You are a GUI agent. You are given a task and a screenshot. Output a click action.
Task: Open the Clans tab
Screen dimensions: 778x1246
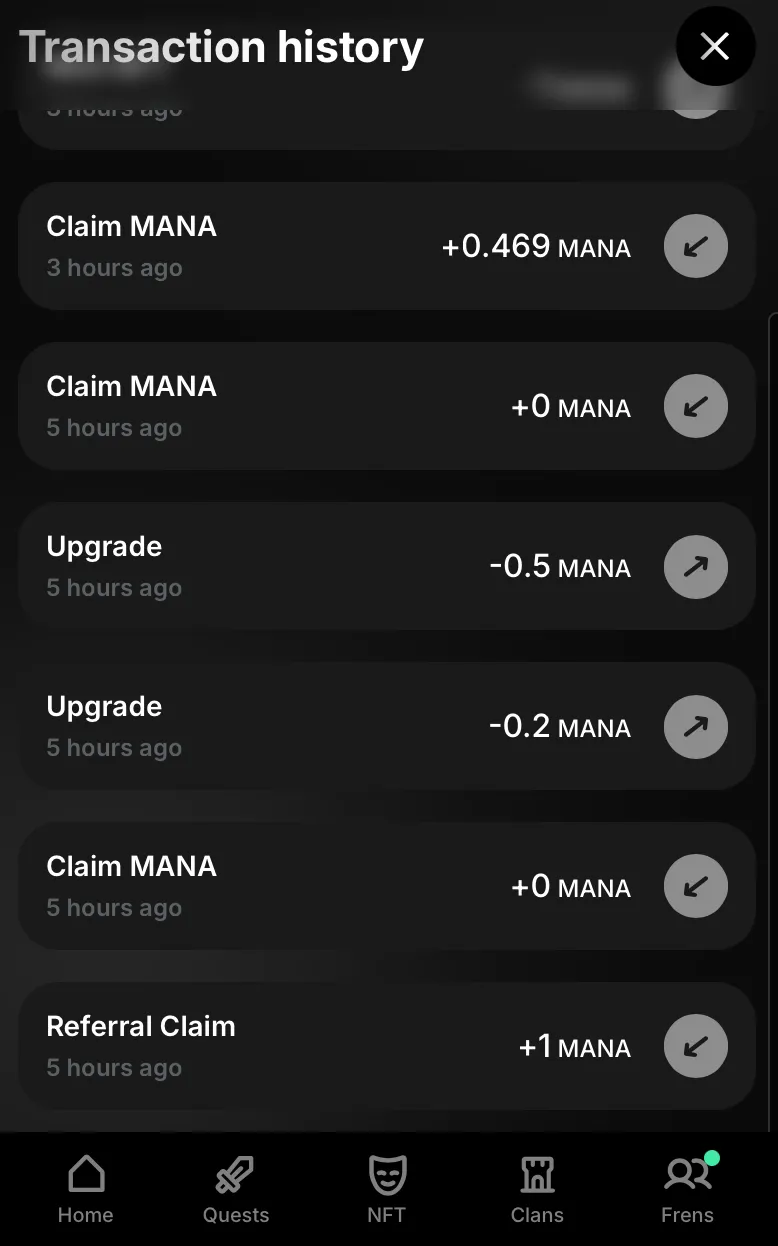537,1189
